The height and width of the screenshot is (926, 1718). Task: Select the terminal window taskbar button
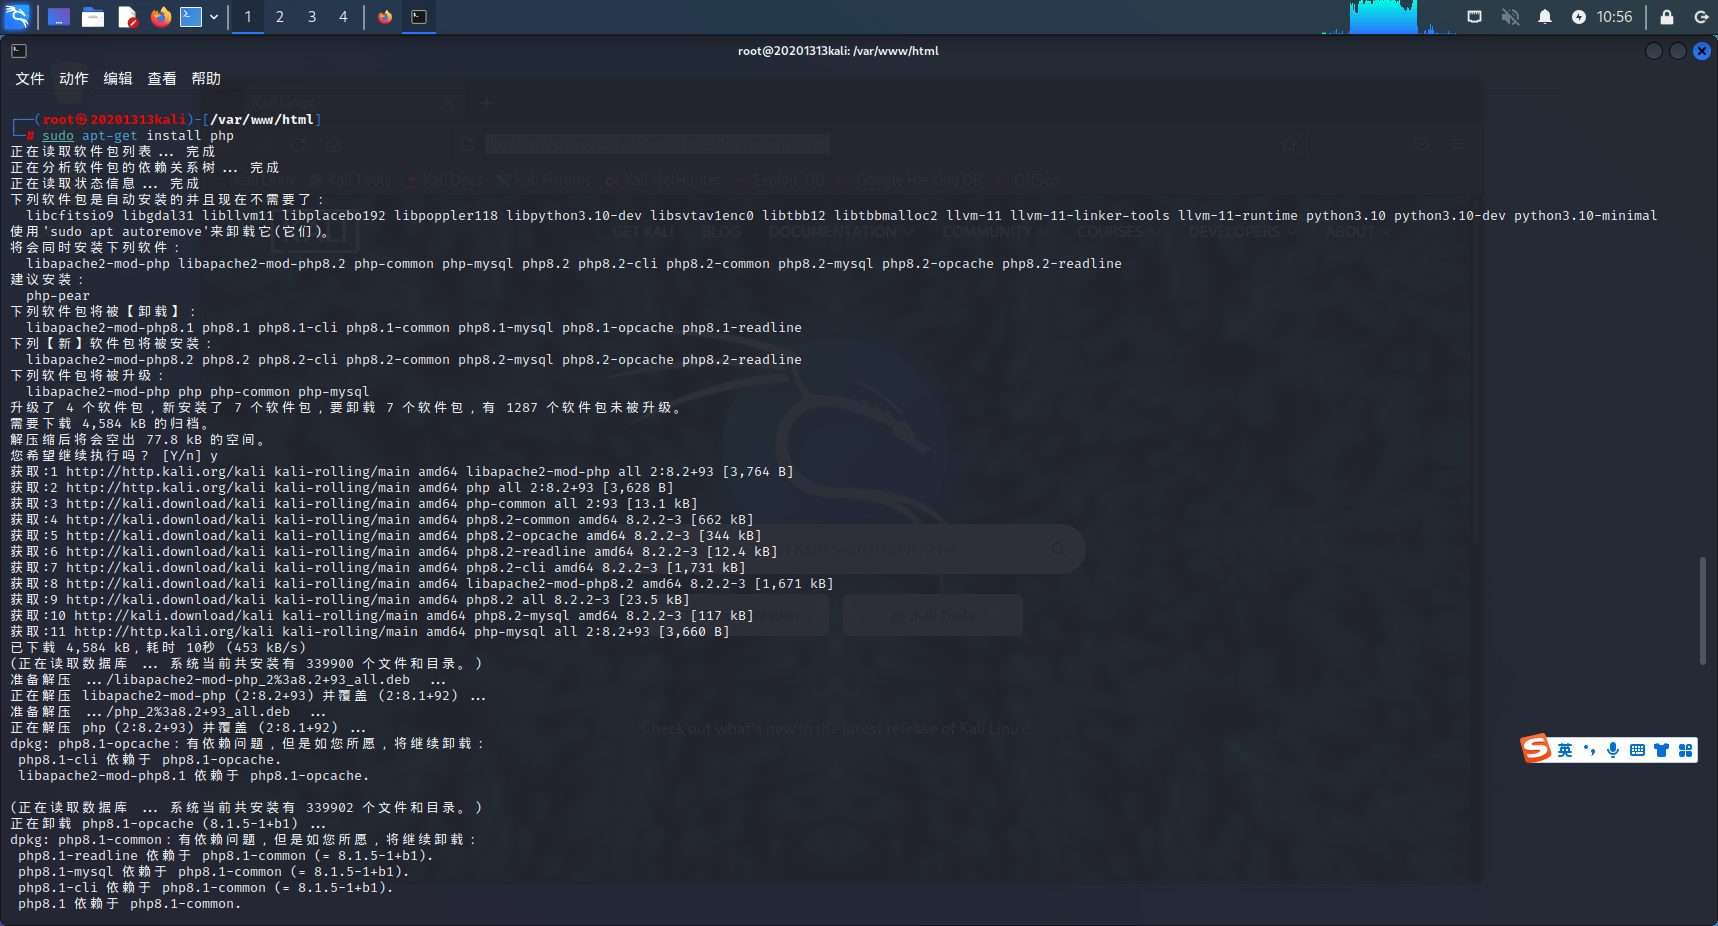click(419, 17)
